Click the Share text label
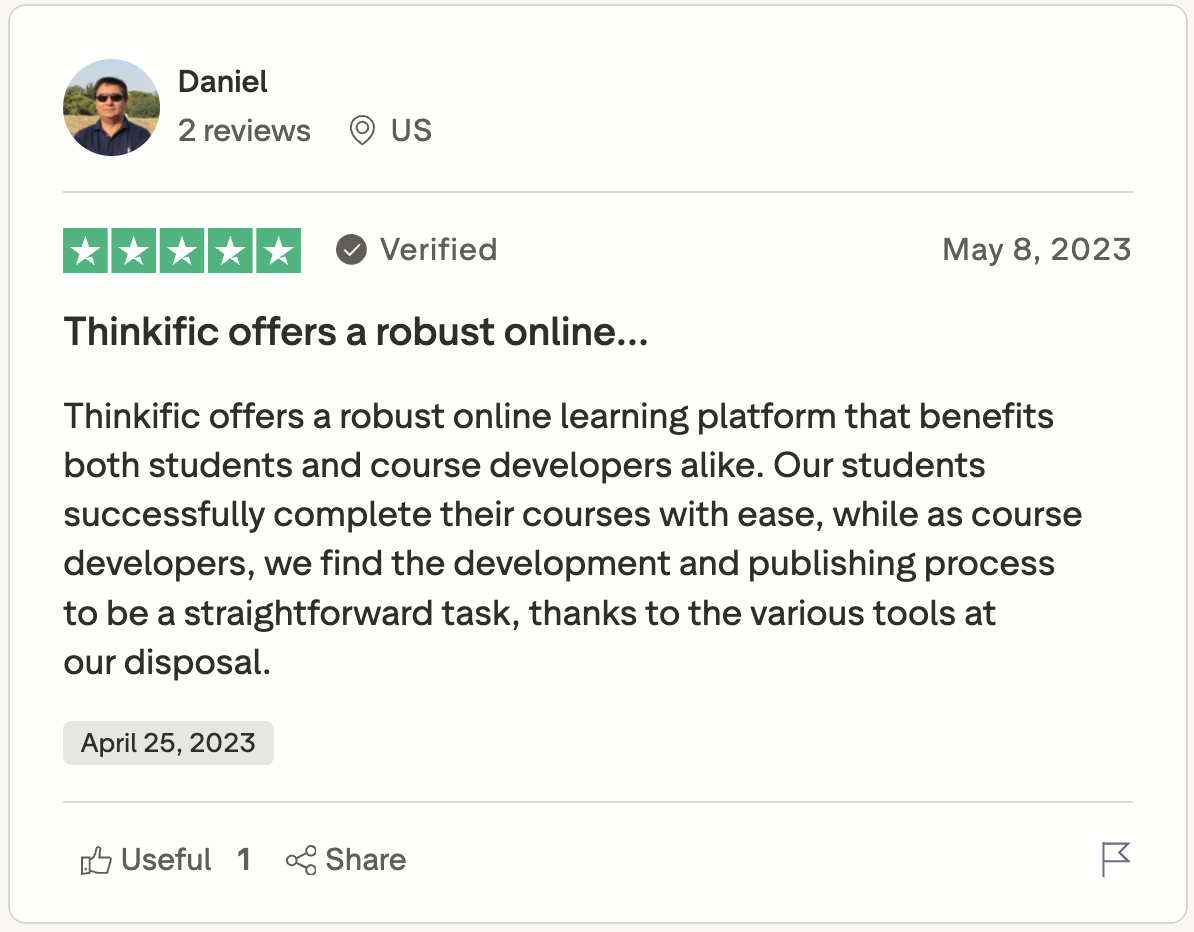 coord(364,859)
